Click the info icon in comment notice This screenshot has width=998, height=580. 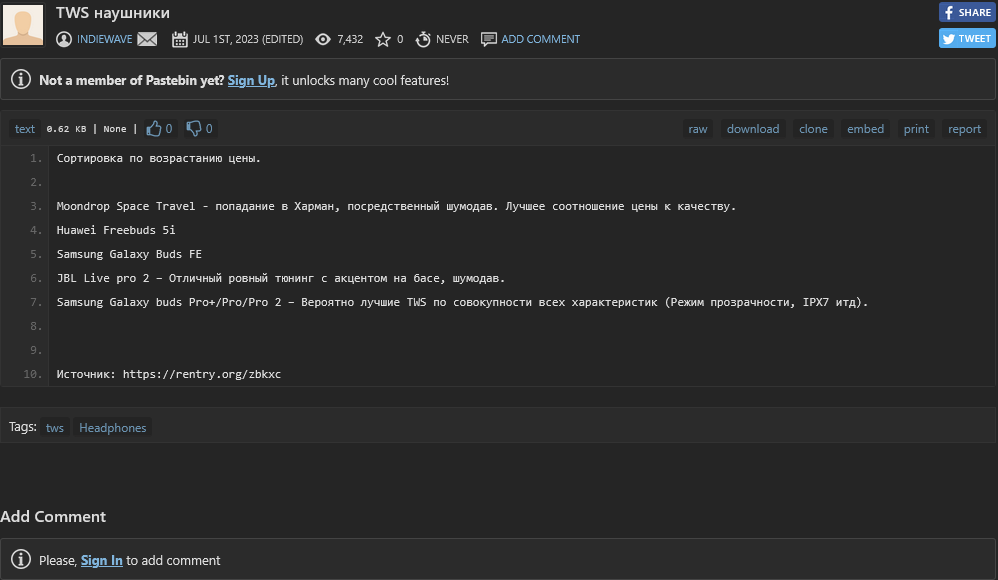pyautogui.click(x=20, y=559)
